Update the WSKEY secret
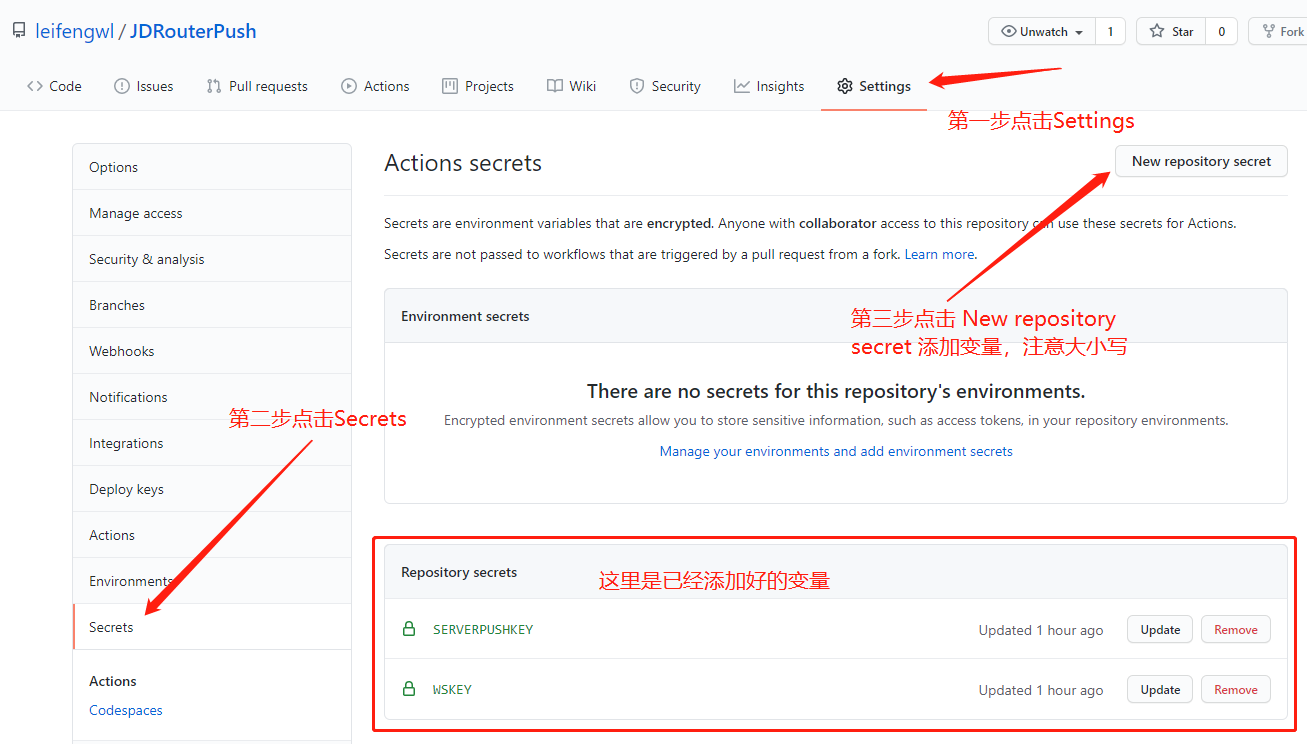This screenshot has width=1307, height=744. click(x=1160, y=689)
